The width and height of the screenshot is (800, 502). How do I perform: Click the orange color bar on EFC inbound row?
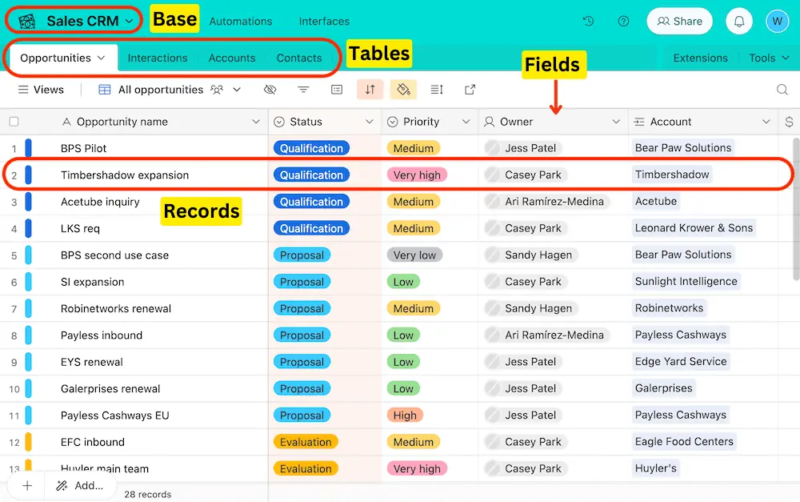tap(29, 442)
